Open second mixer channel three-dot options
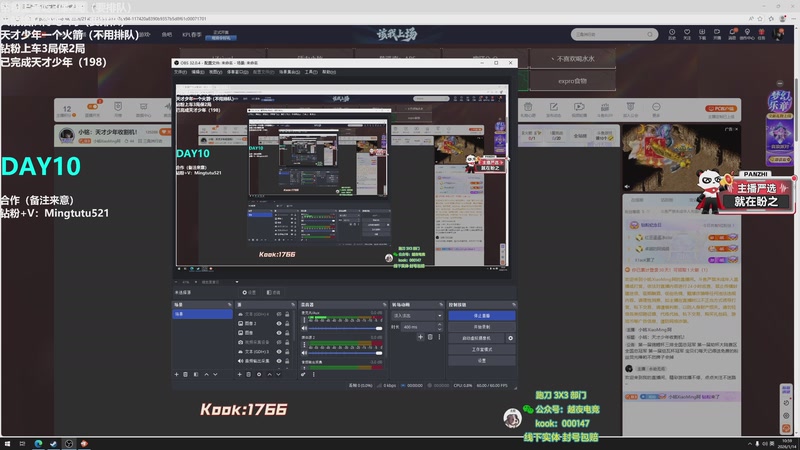800x450 pixels. [305, 345]
